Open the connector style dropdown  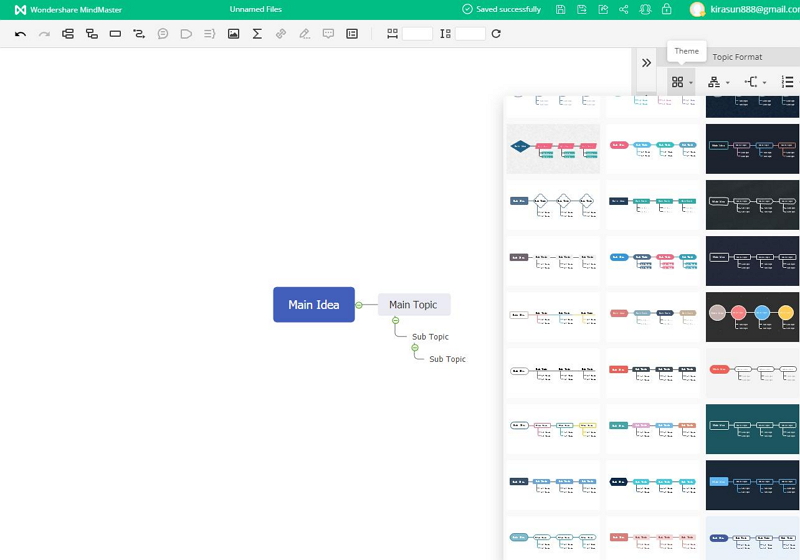(x=755, y=82)
